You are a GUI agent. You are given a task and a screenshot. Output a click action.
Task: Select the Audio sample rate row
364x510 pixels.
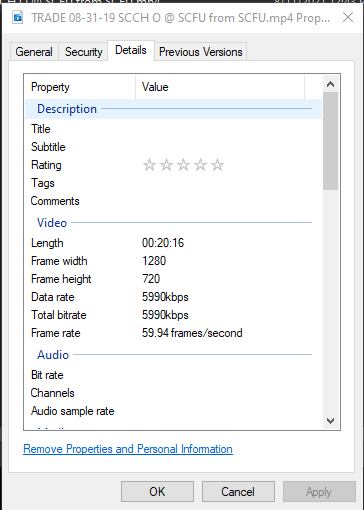(x=173, y=411)
